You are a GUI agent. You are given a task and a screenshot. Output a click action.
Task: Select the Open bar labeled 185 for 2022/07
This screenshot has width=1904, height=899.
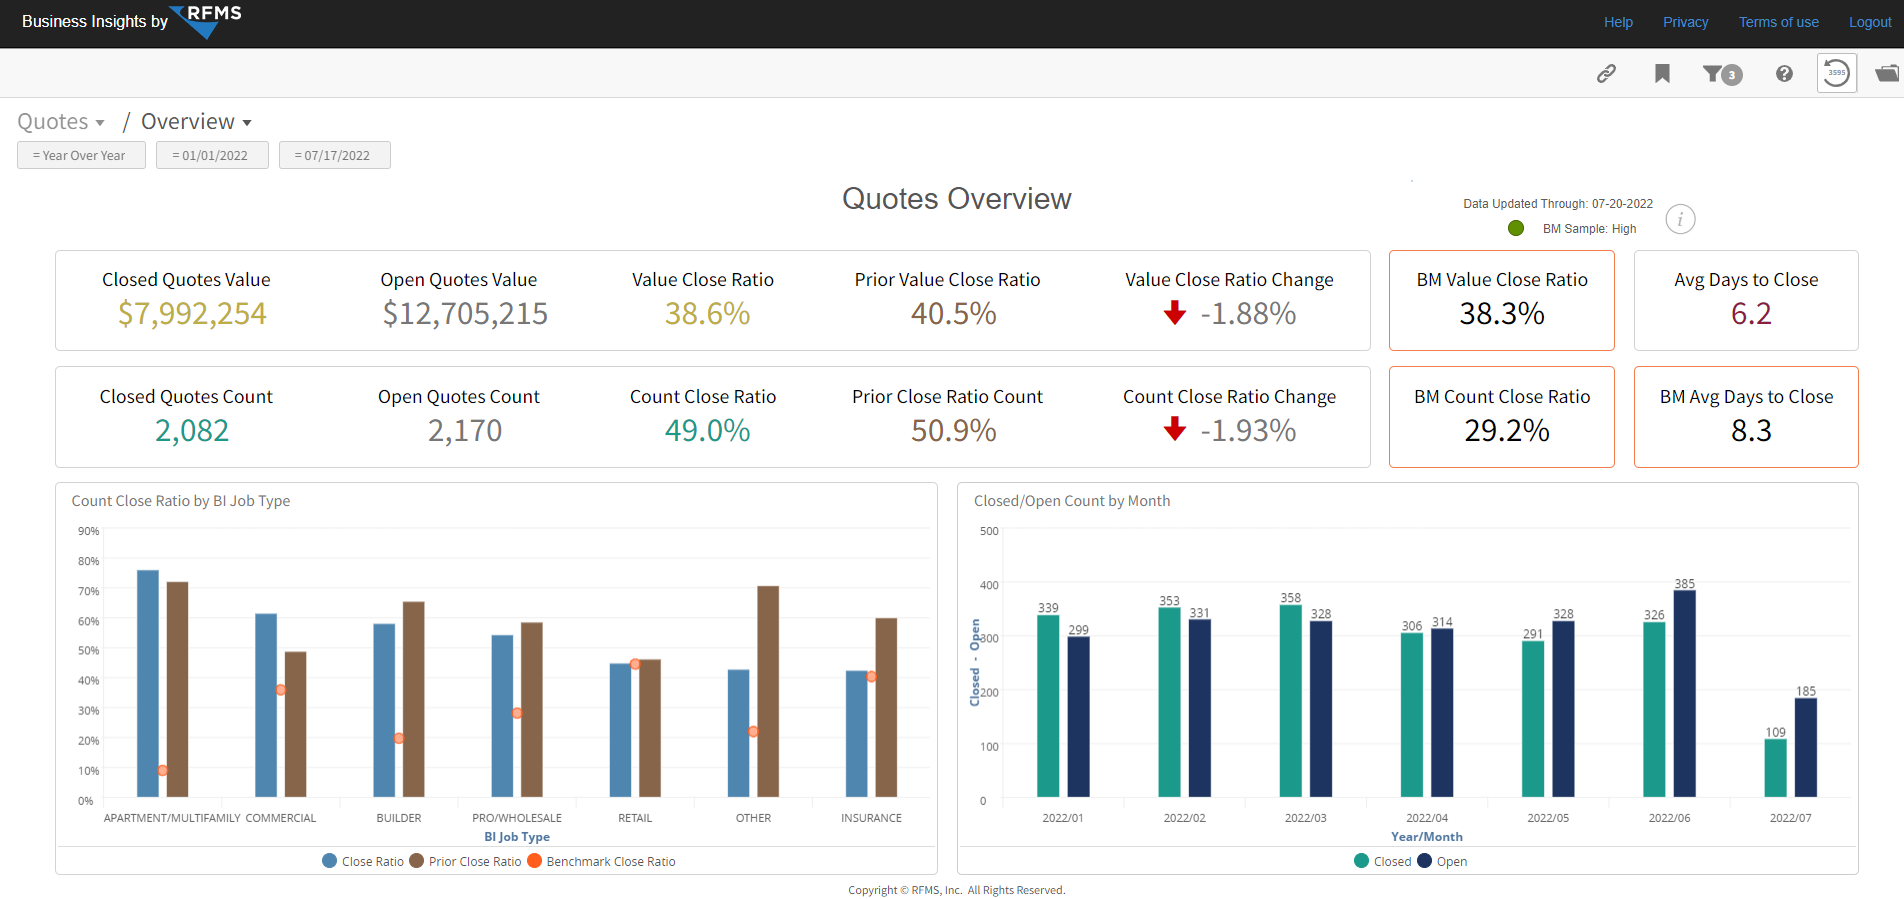(1805, 747)
